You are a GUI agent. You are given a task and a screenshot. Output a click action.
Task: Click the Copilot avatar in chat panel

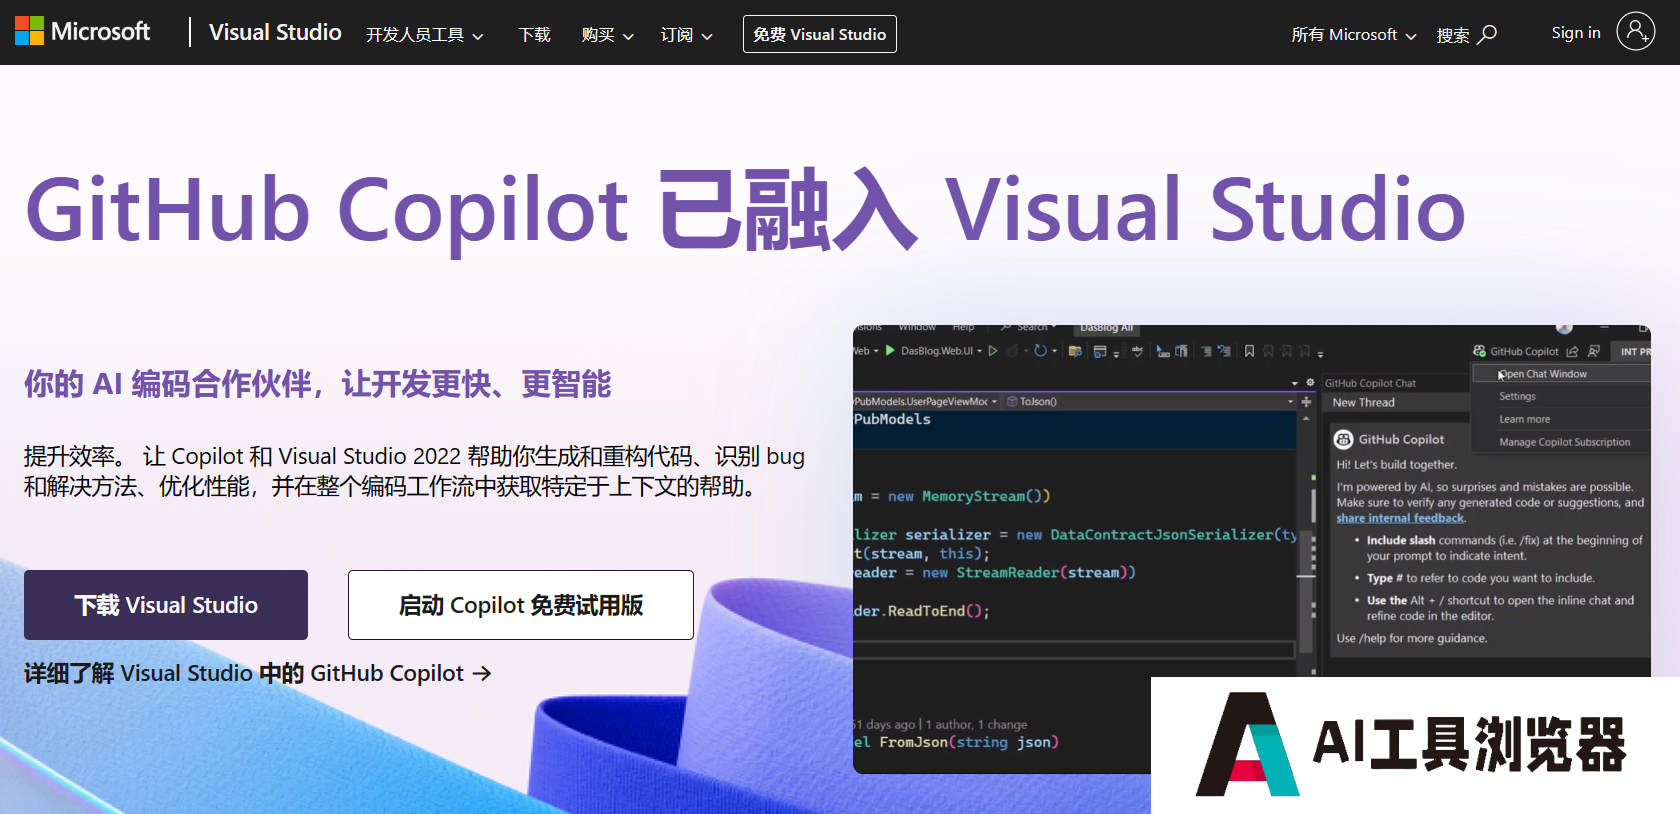[1344, 439]
